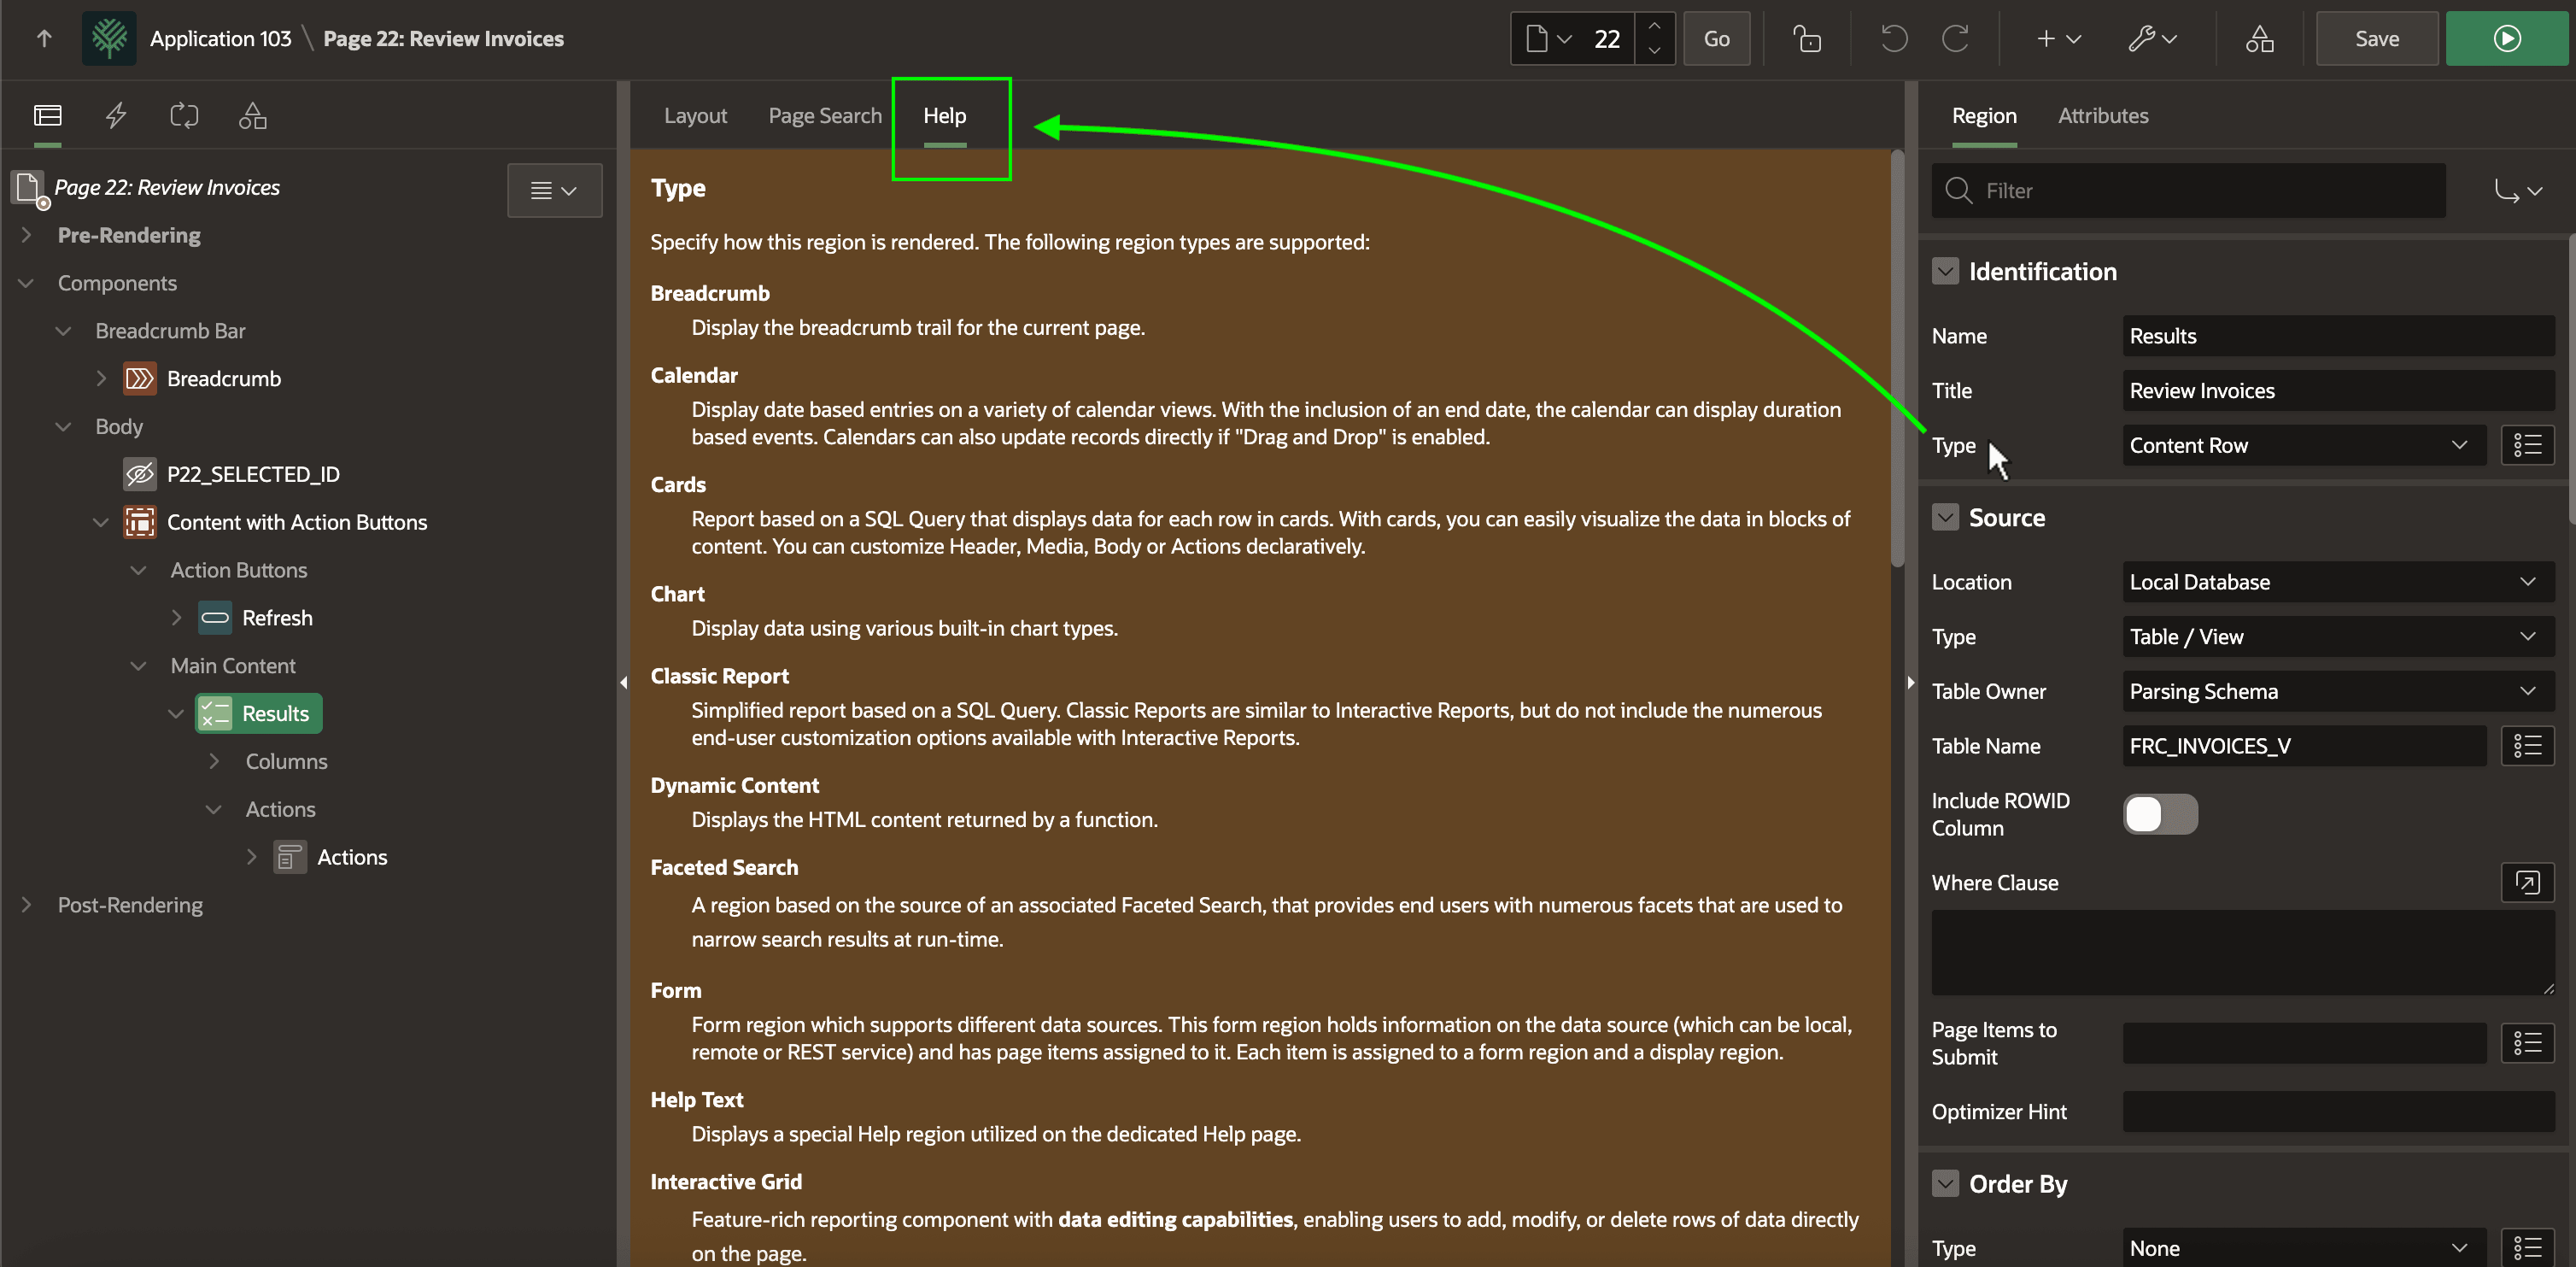Switch to Rendering tree tab
Screen dimensions: 2576x1267
click(x=48, y=116)
